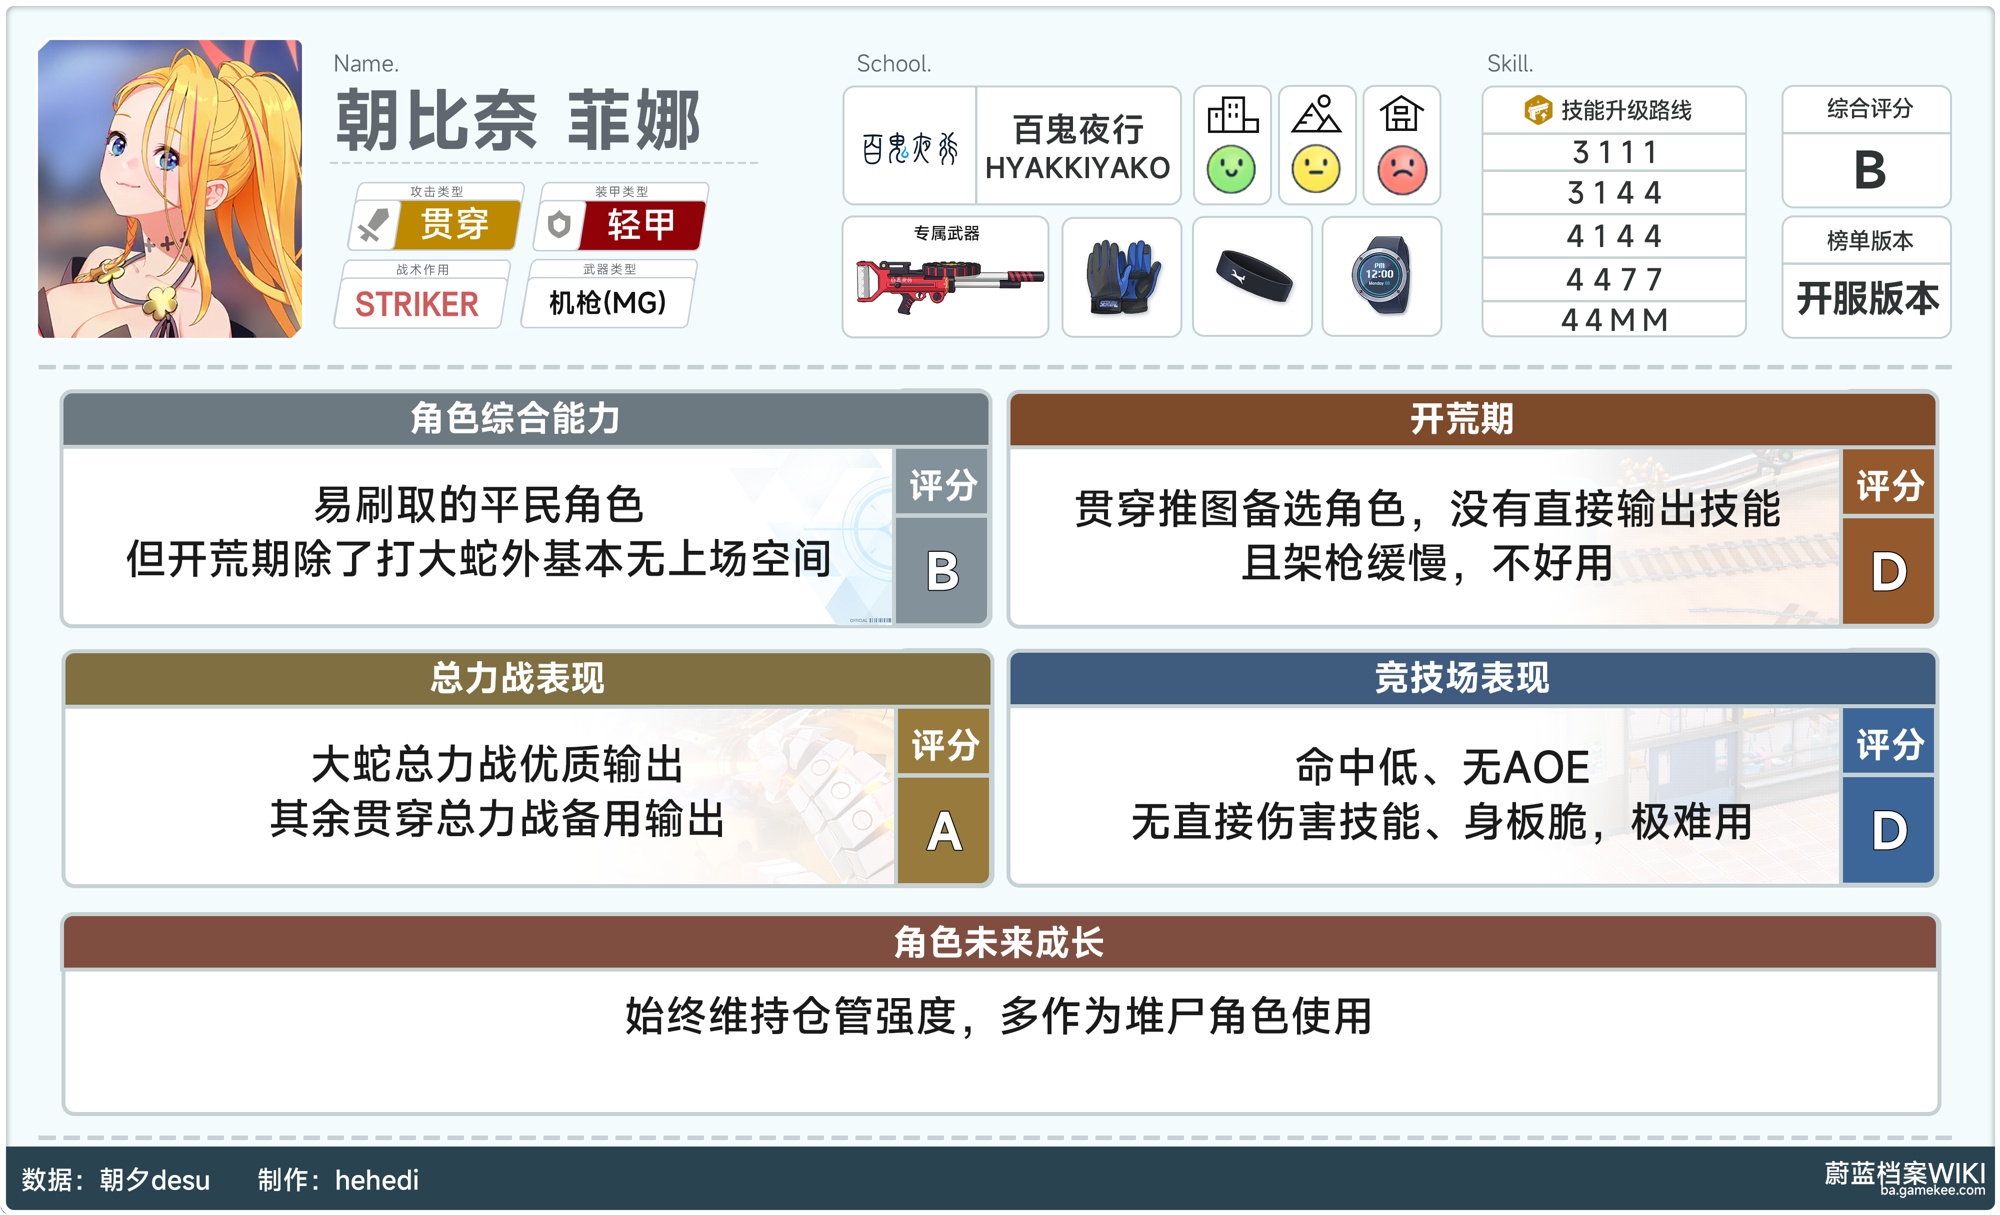Click the green happy face urban terrain icon
This screenshot has height=1215, width=2000.
[x=1231, y=169]
